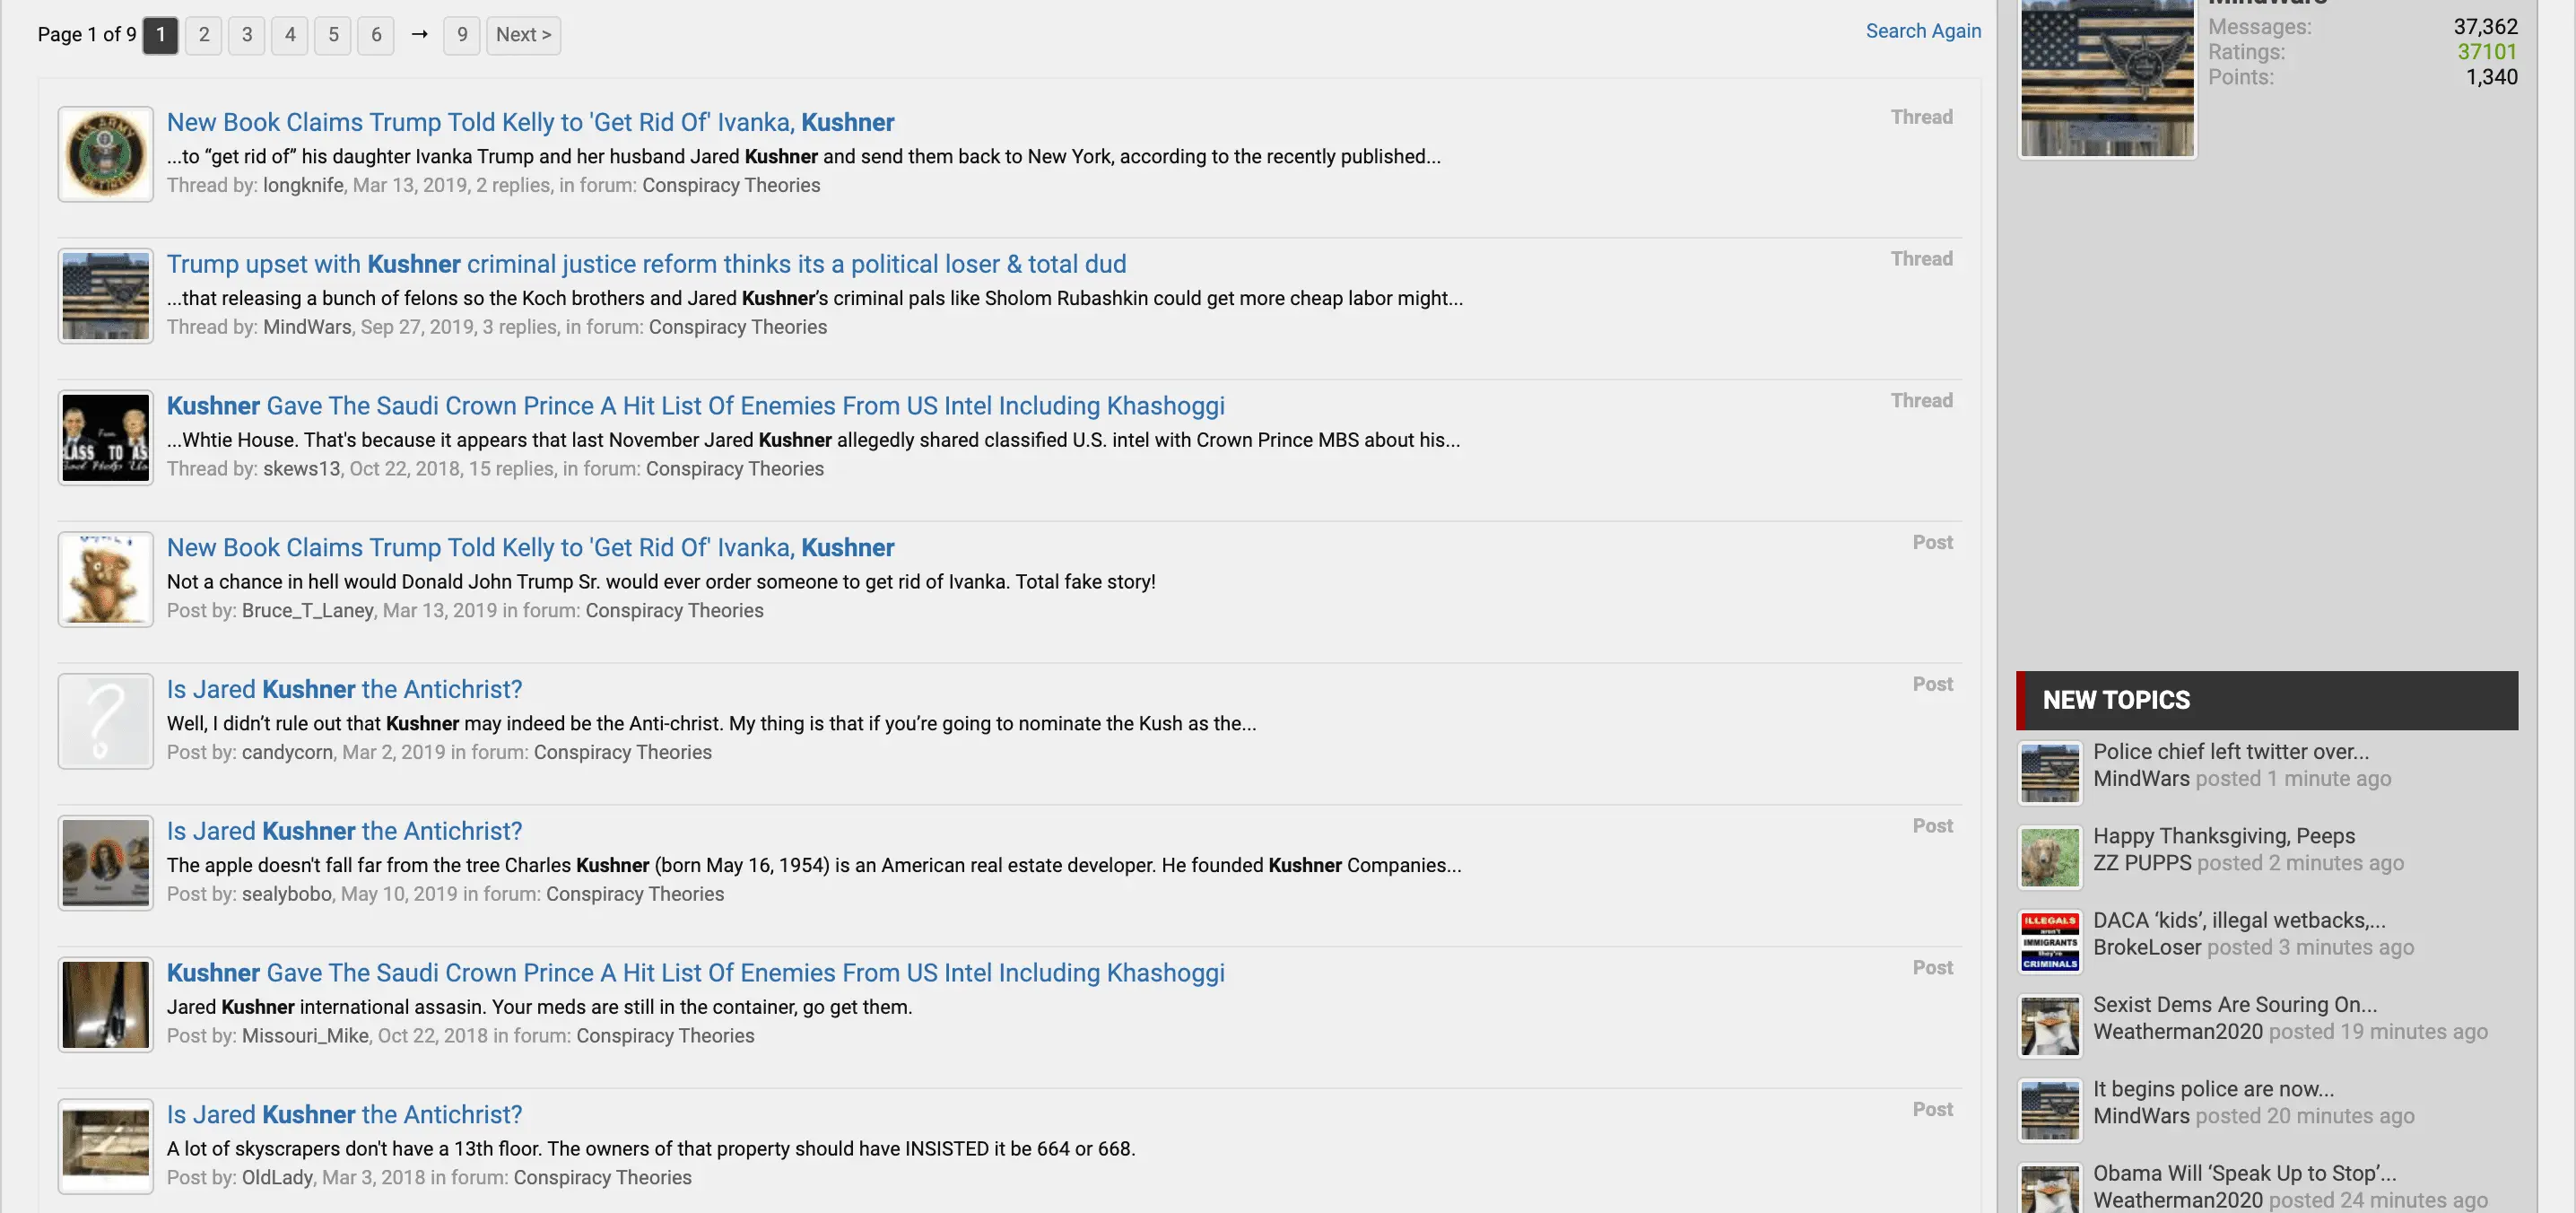Open first 'Is Jared Kushner the Antichrist?' post
The height and width of the screenshot is (1213, 2576).
point(344,689)
